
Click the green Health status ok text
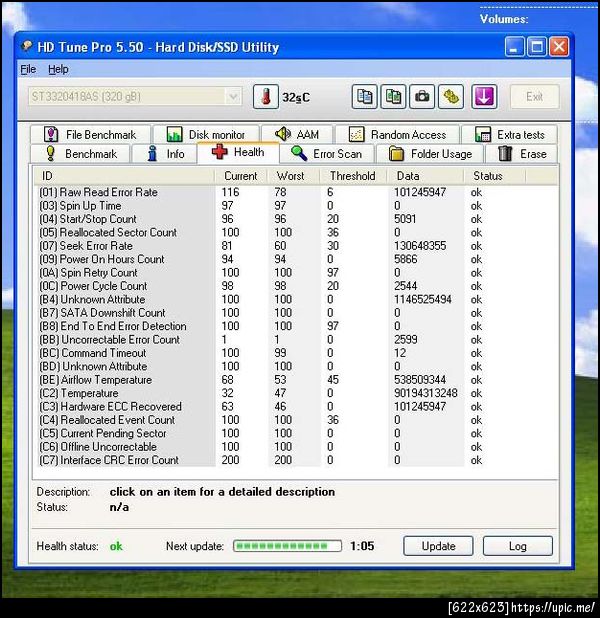click(x=116, y=546)
